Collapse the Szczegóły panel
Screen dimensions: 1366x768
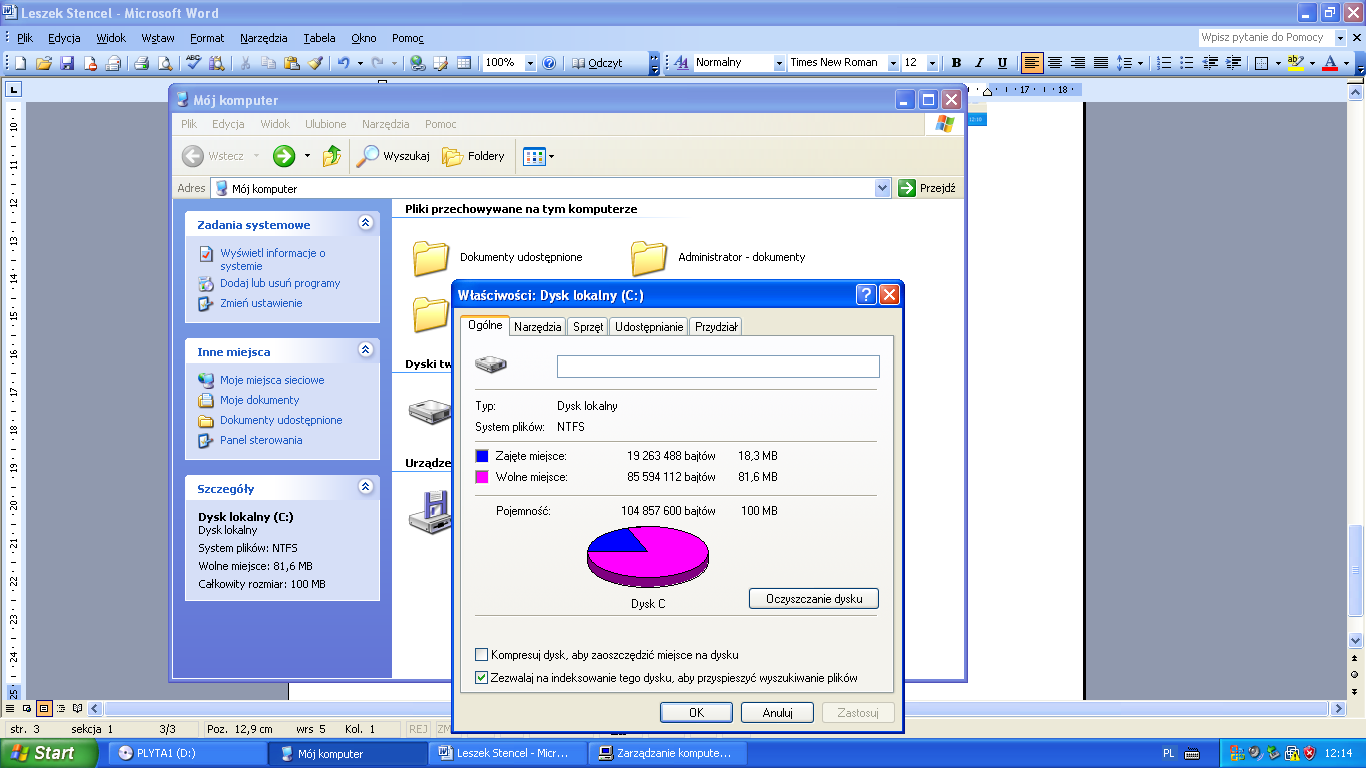click(366, 488)
